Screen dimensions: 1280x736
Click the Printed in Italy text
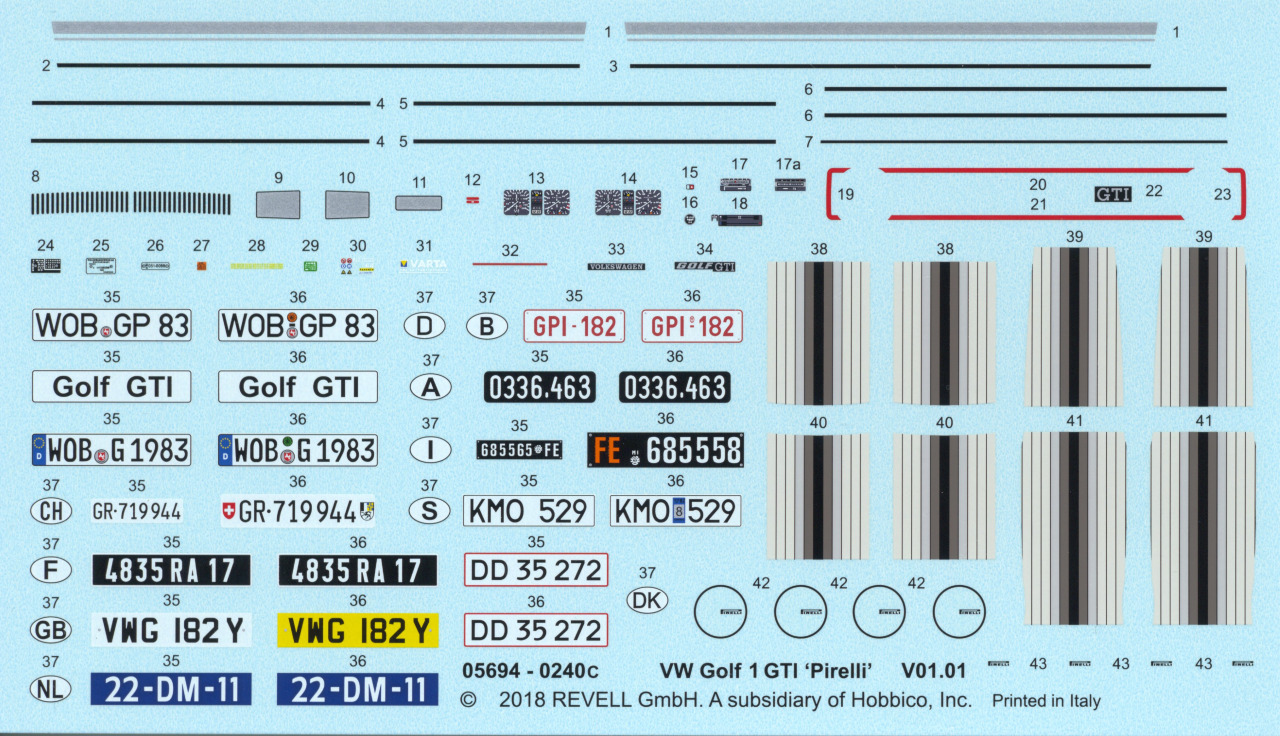1046,701
